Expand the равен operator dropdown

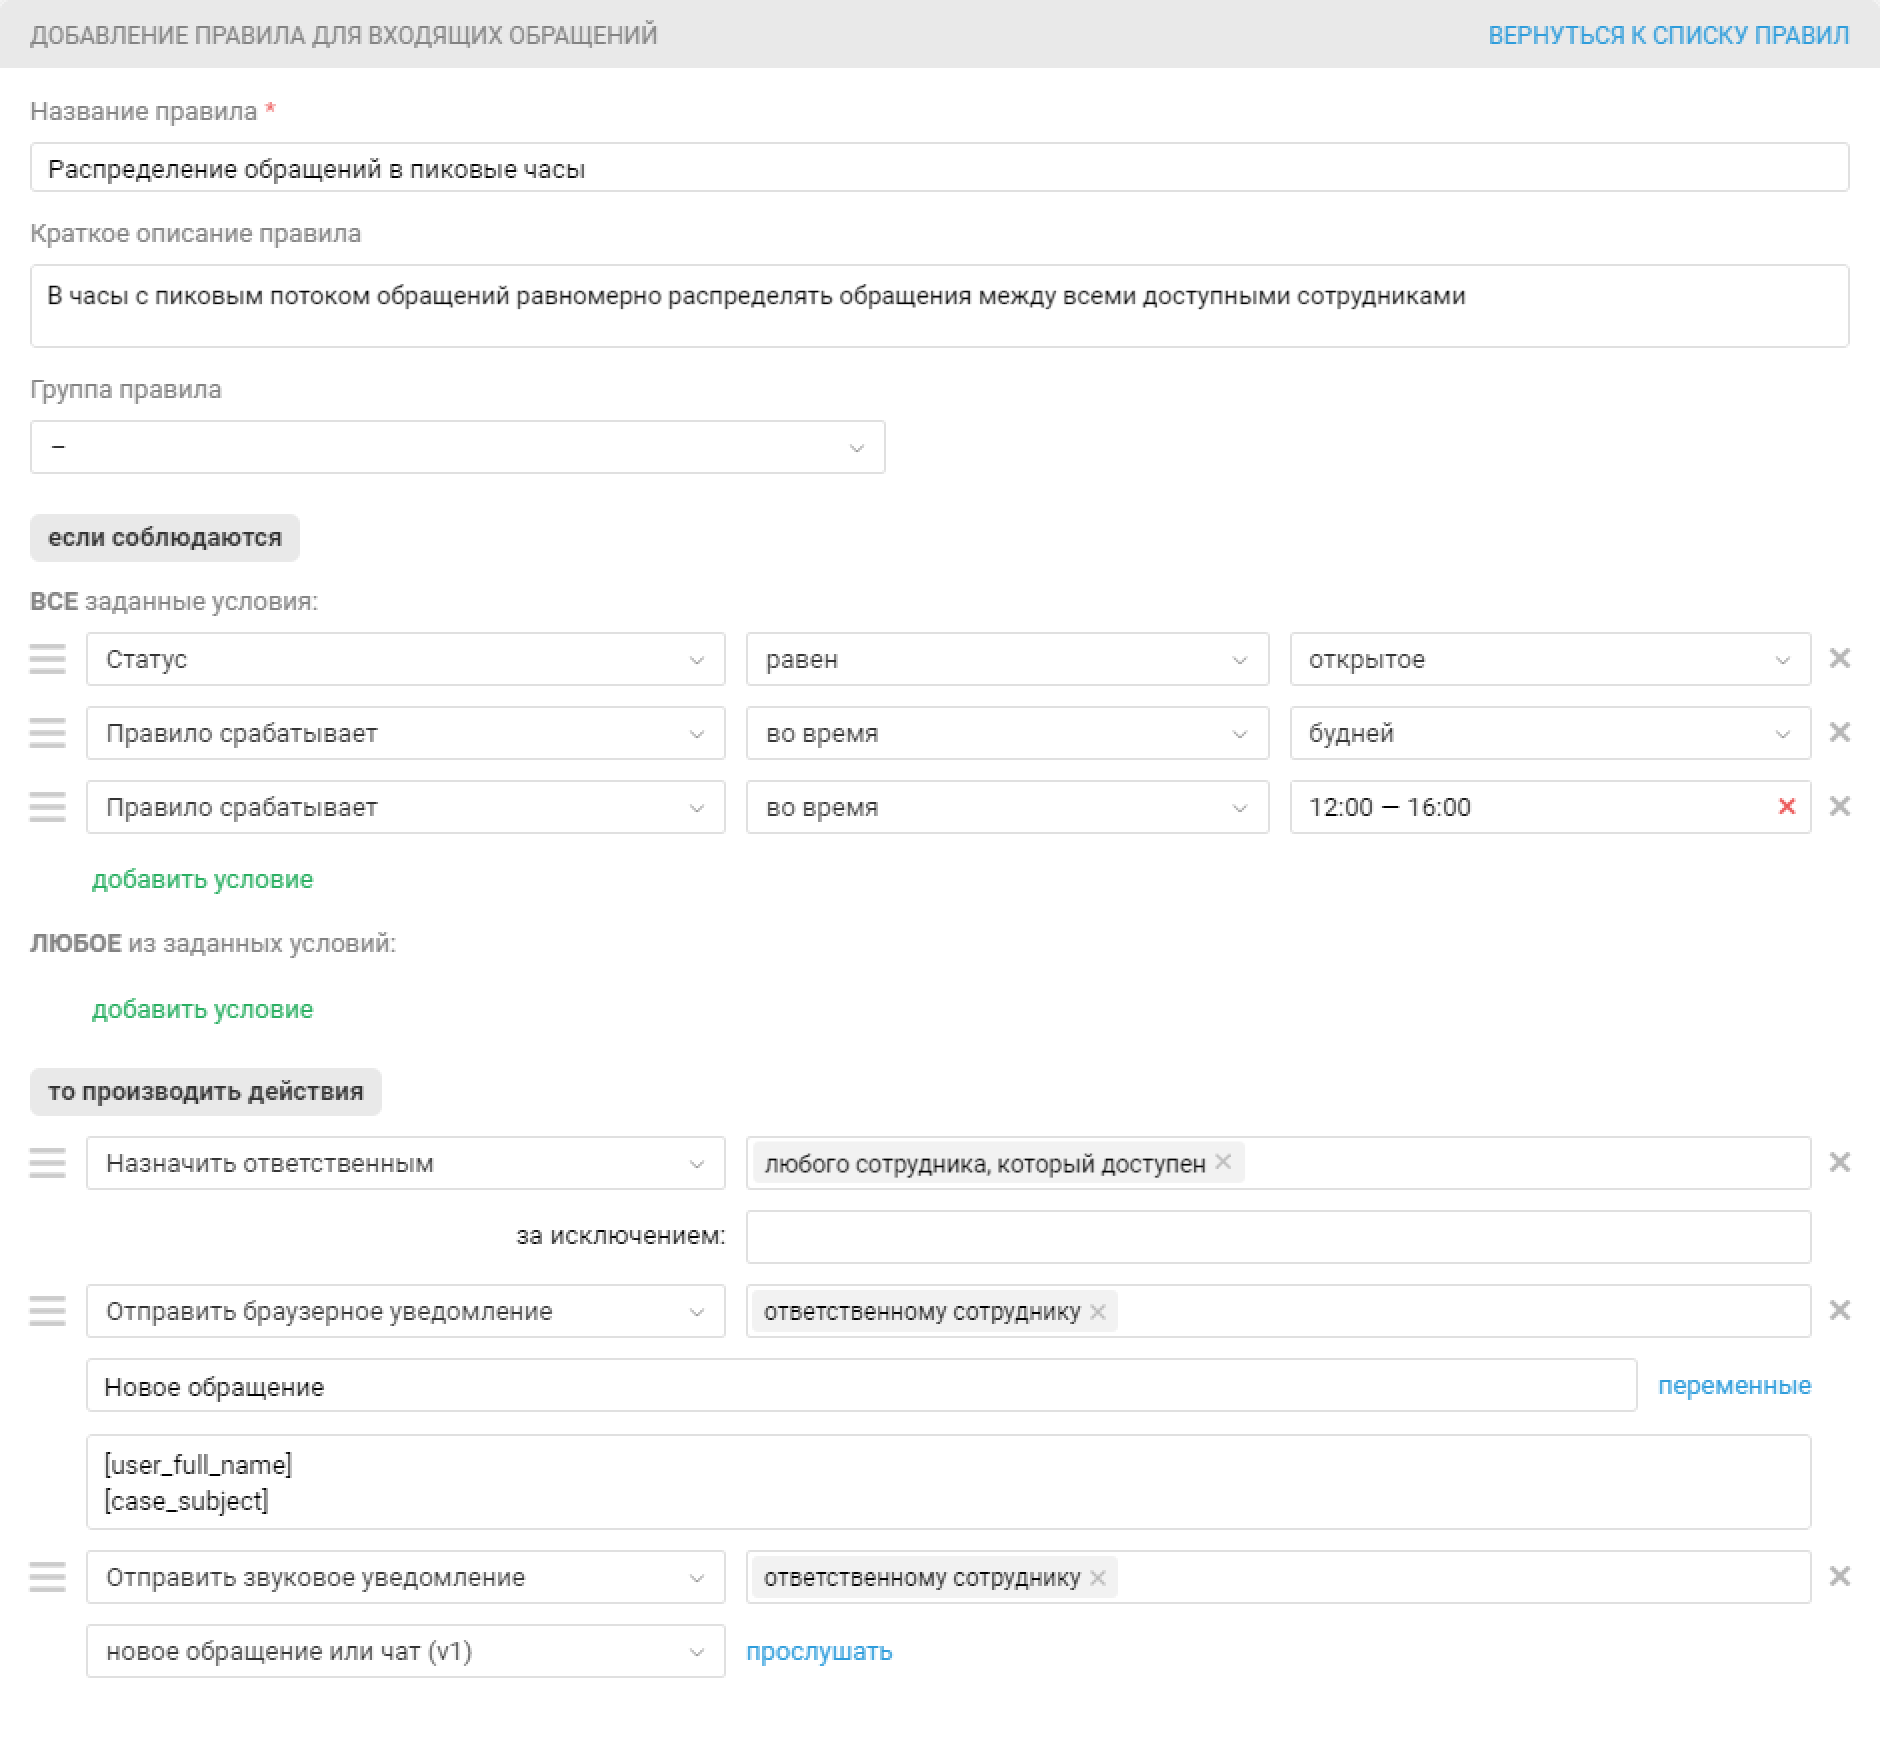(1007, 659)
